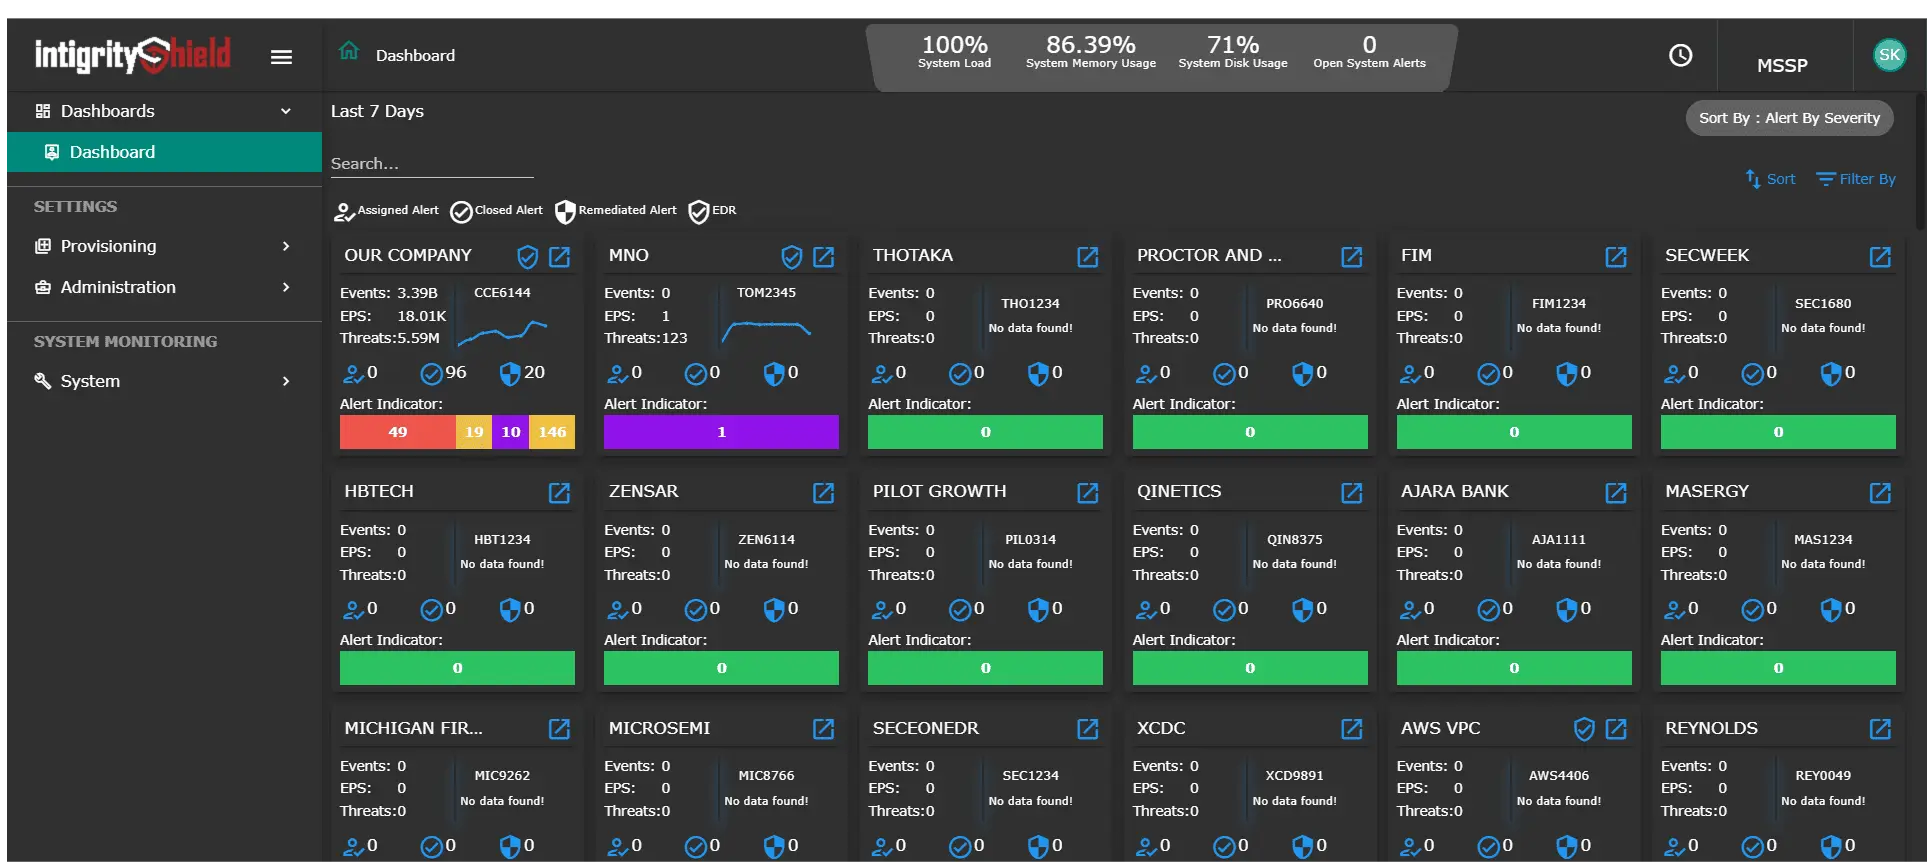Expand the System monitoring menu
The image size is (1927, 862).
click(x=164, y=381)
